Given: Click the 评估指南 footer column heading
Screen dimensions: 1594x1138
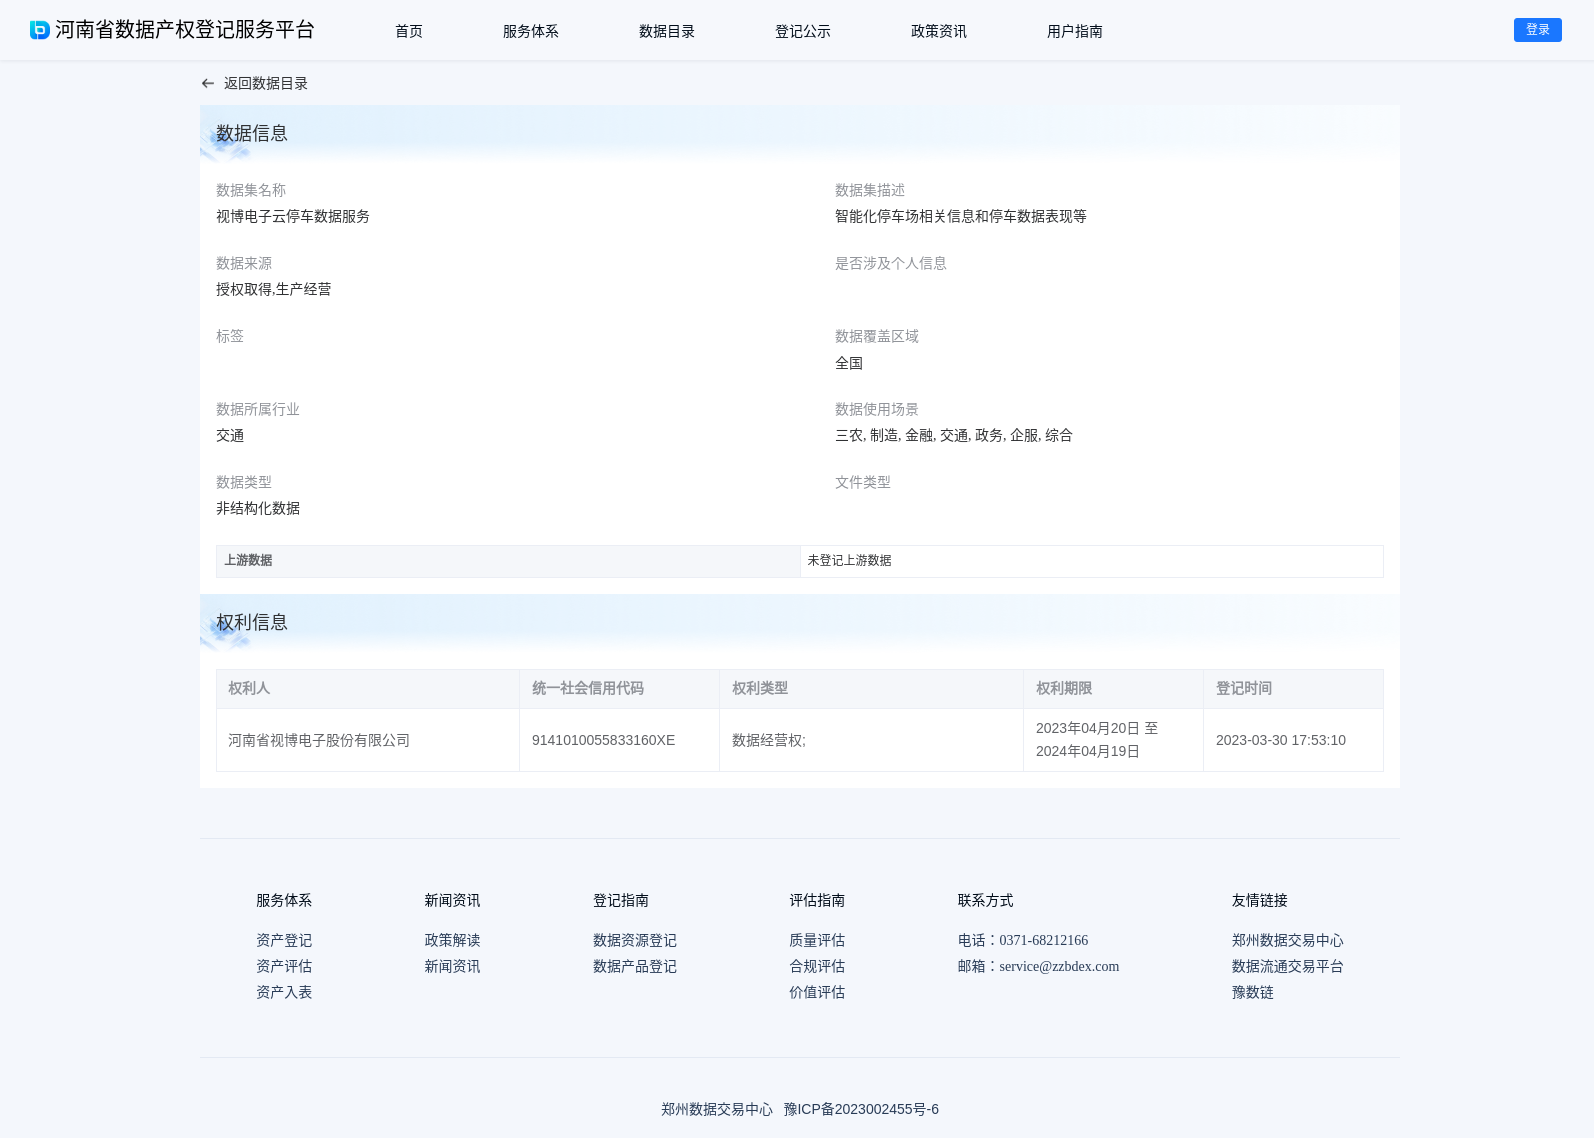Looking at the screenshot, I should tap(817, 900).
